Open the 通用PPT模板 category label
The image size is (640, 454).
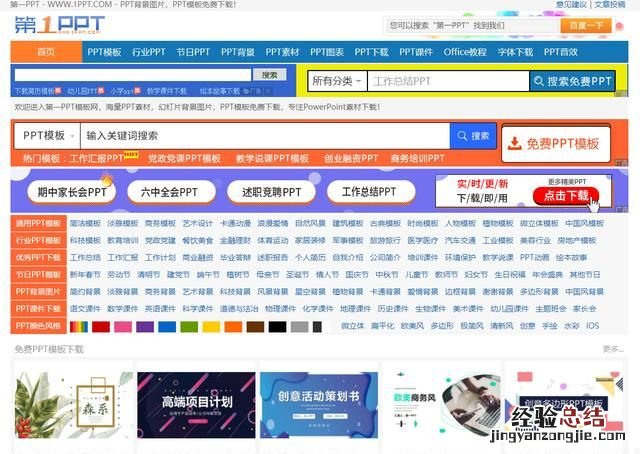[38, 223]
